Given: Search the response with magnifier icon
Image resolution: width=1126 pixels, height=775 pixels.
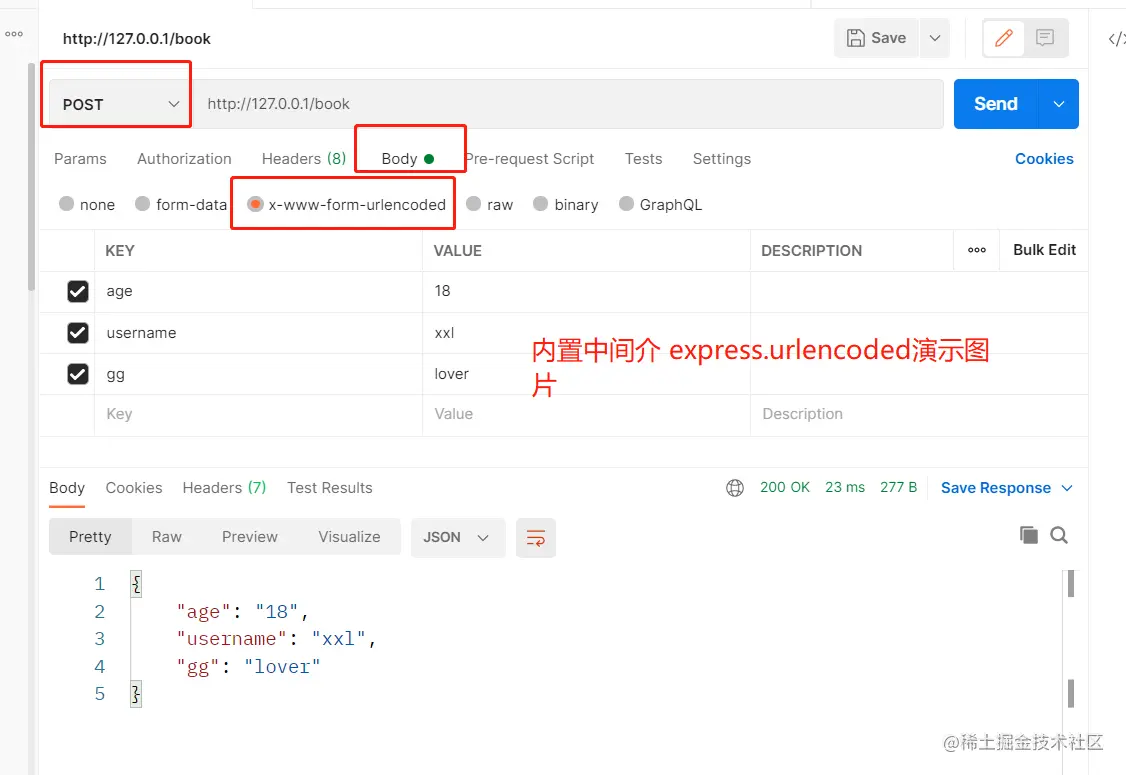Looking at the screenshot, I should [x=1058, y=535].
